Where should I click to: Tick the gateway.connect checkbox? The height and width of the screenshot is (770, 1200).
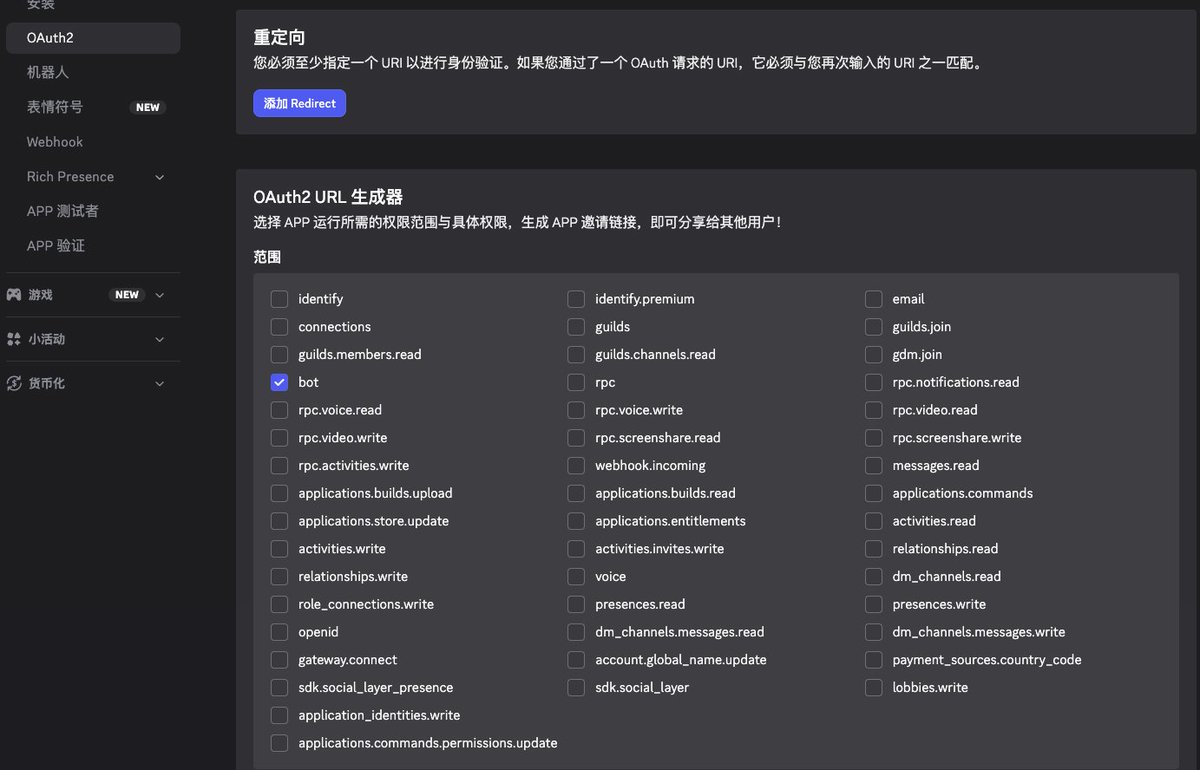click(279, 660)
